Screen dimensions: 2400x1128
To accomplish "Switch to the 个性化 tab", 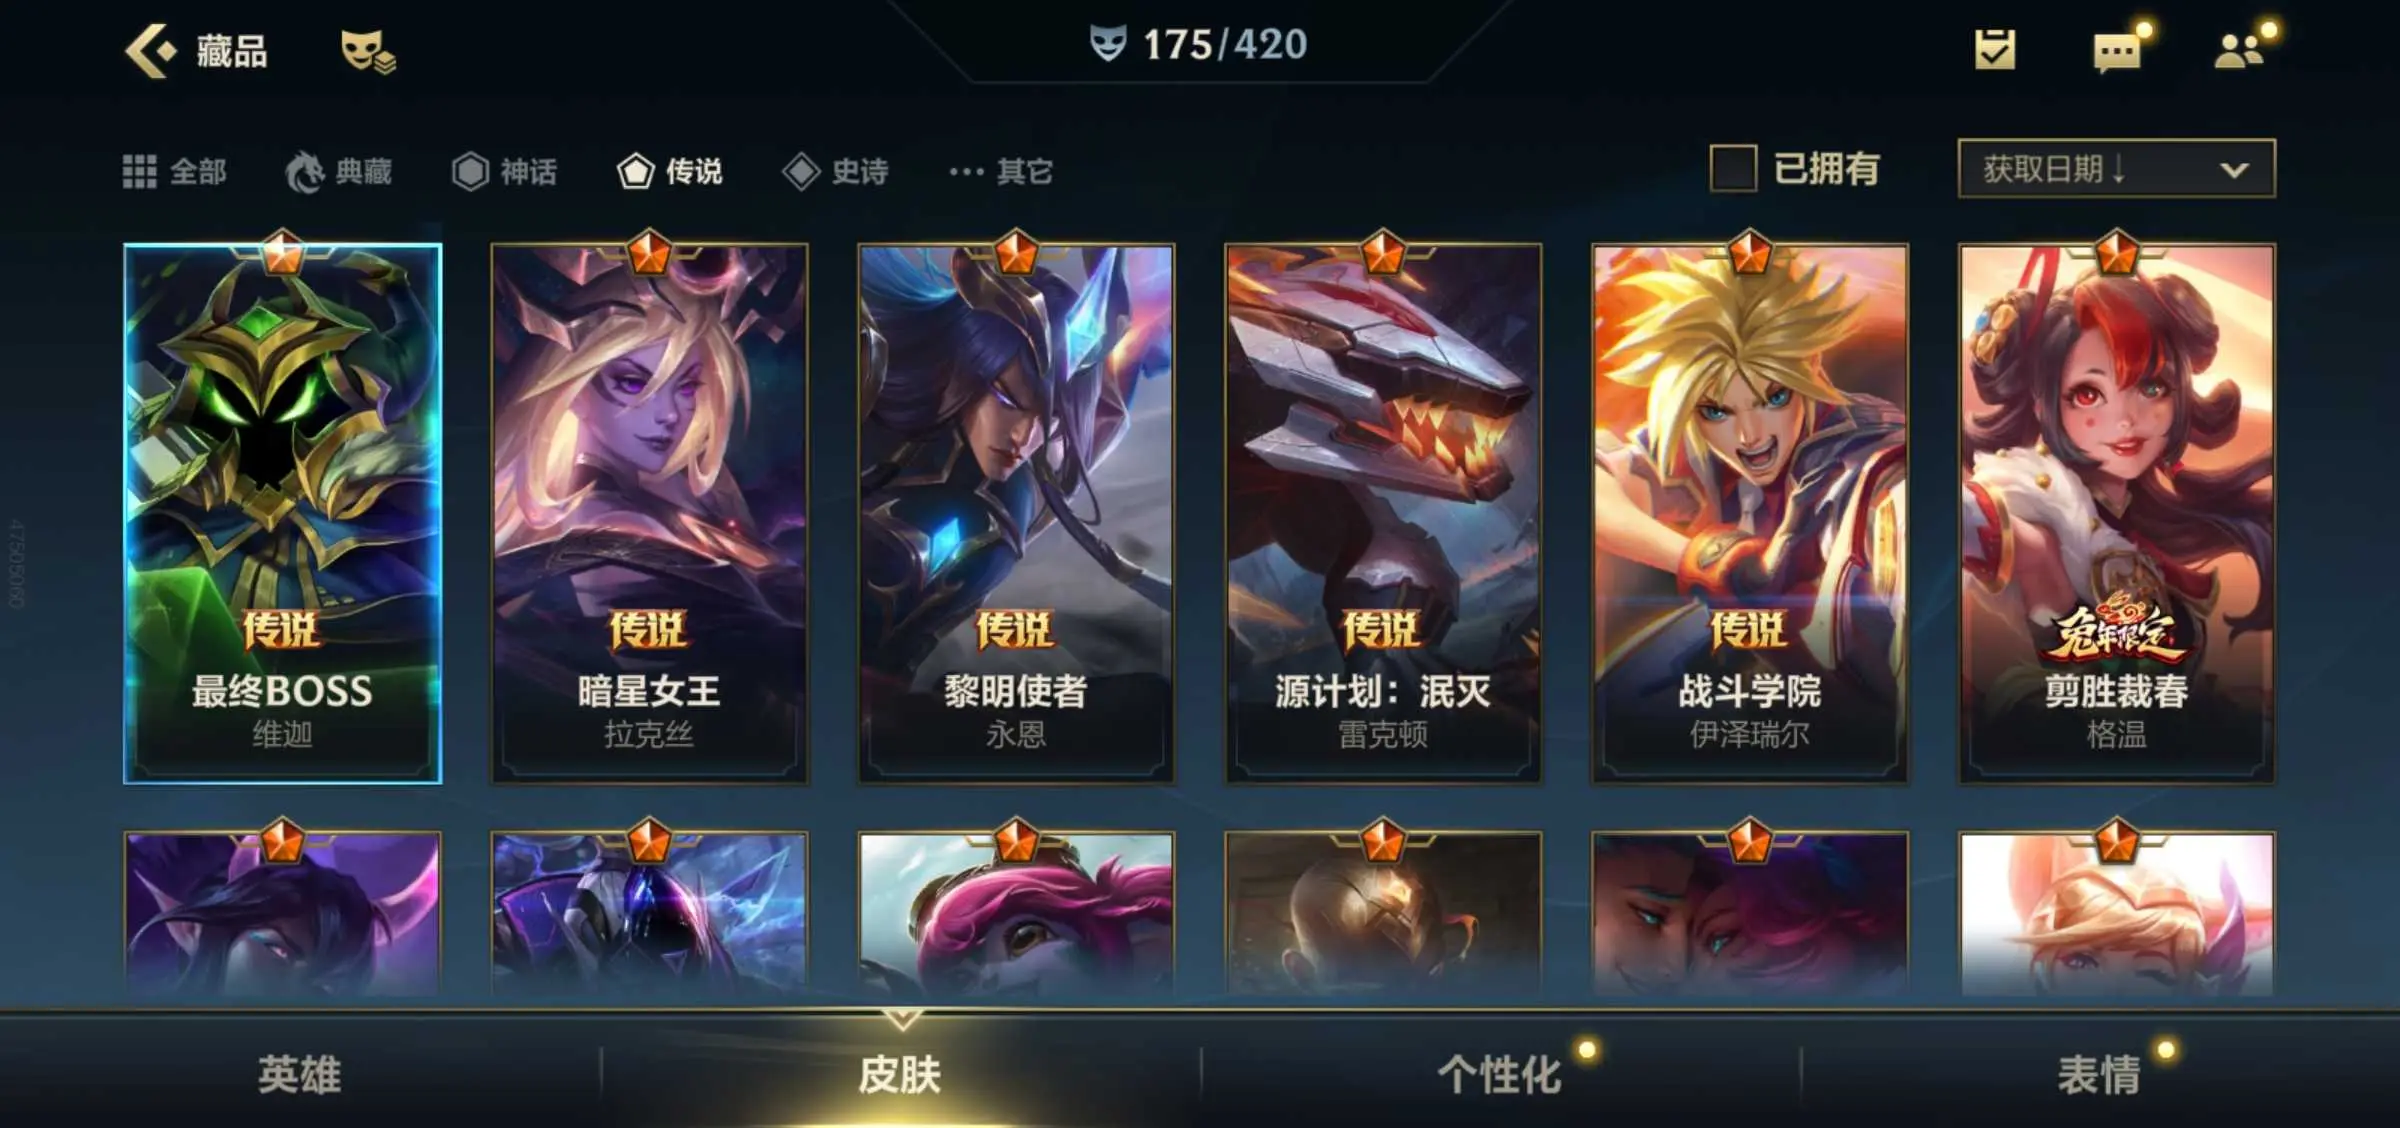I will tap(1499, 1075).
